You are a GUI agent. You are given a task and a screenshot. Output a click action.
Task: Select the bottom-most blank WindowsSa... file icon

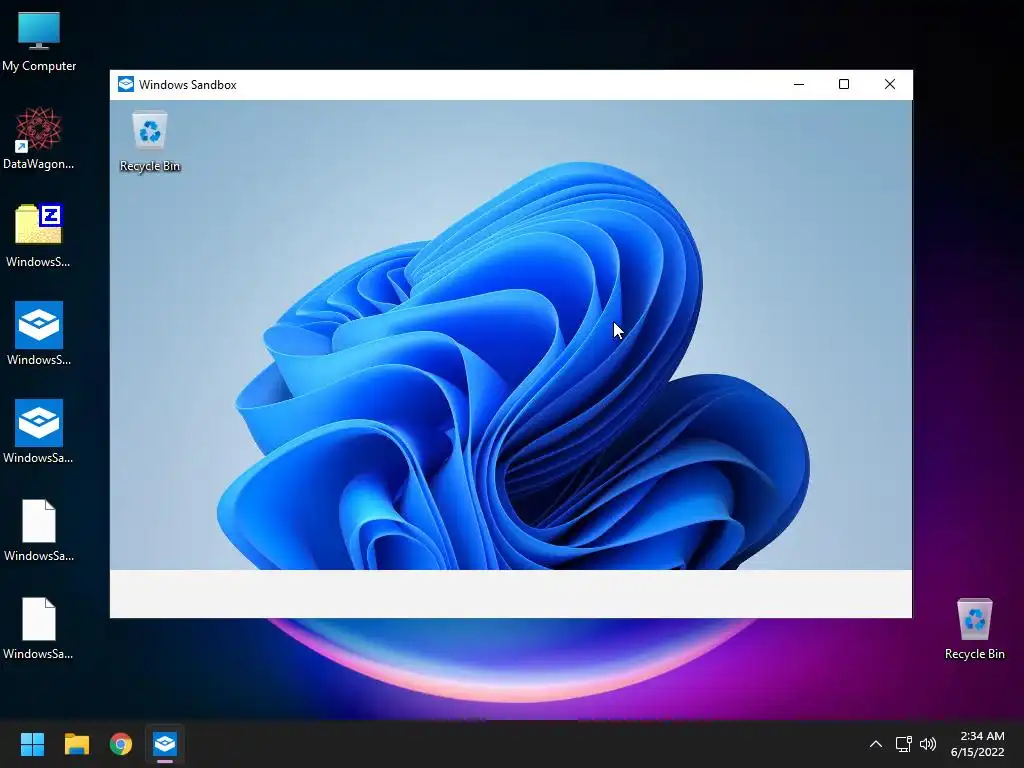tap(39, 628)
